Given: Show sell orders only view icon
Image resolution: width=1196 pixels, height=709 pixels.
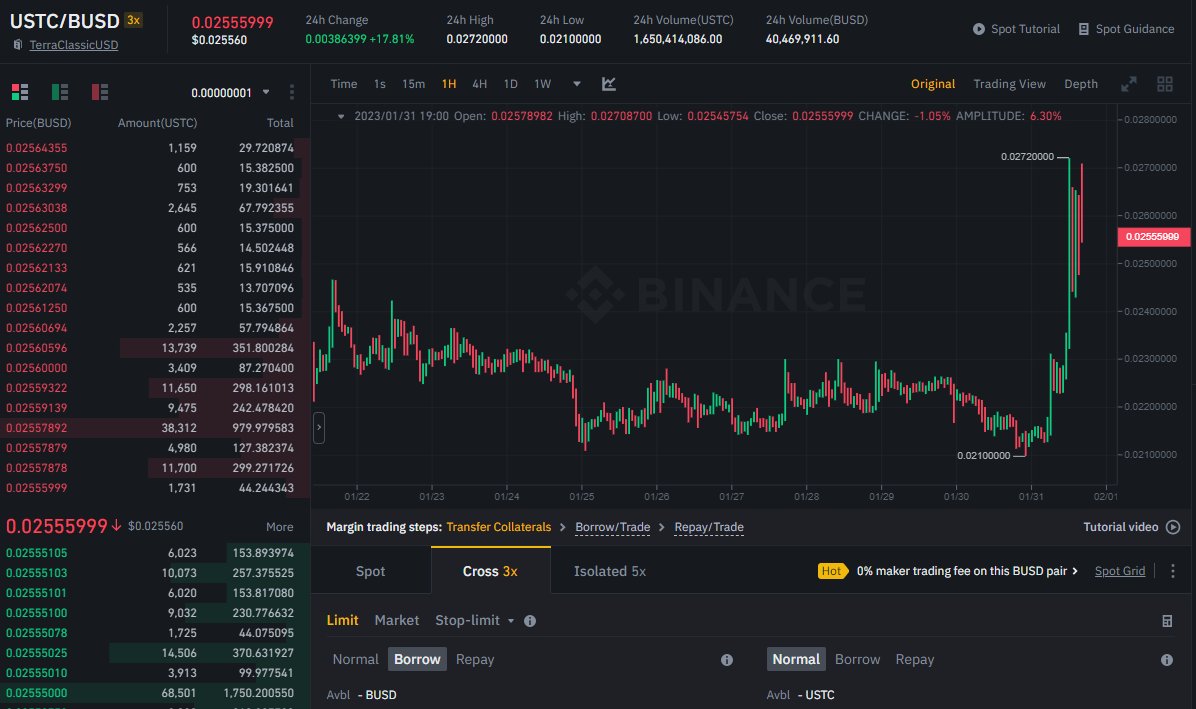Looking at the screenshot, I should (99, 92).
